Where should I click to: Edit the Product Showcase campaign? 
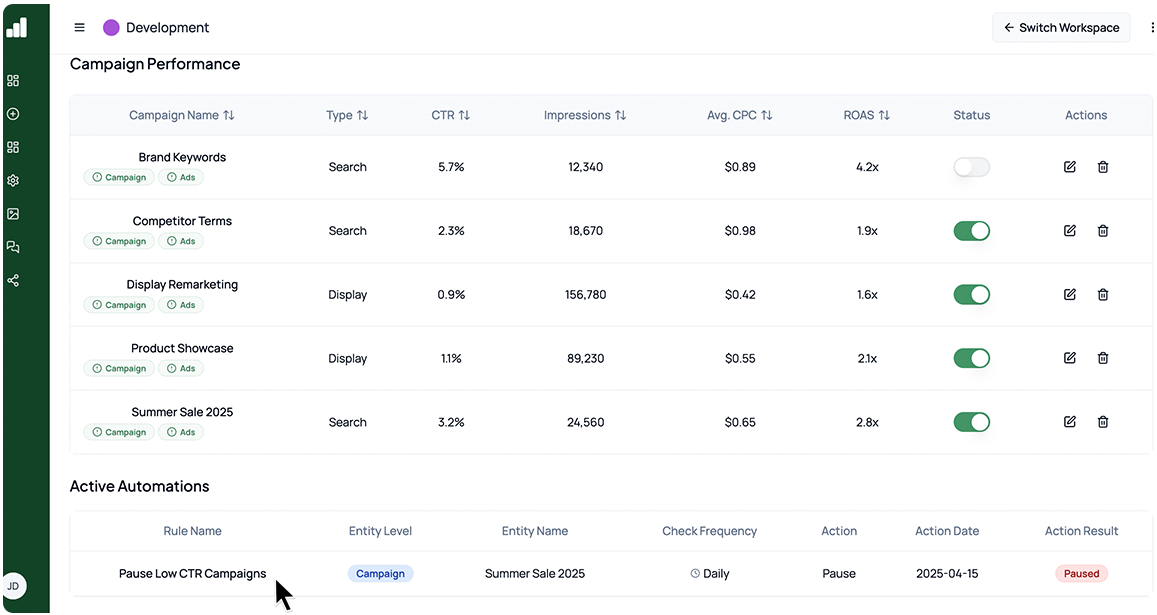[1069, 358]
